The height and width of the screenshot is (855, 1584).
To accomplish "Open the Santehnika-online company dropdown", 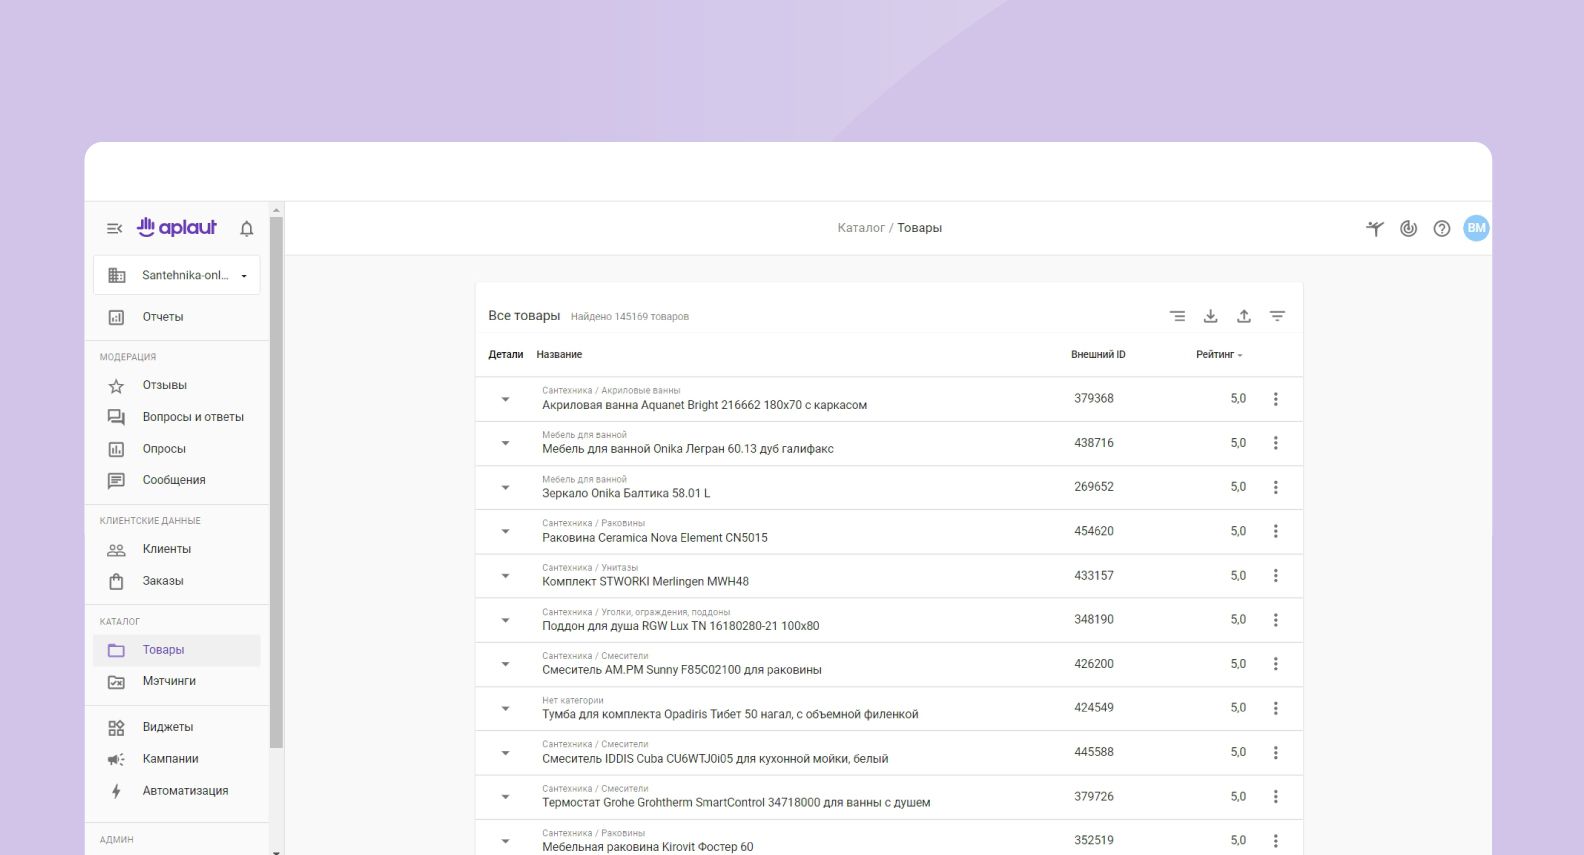I will pos(177,275).
